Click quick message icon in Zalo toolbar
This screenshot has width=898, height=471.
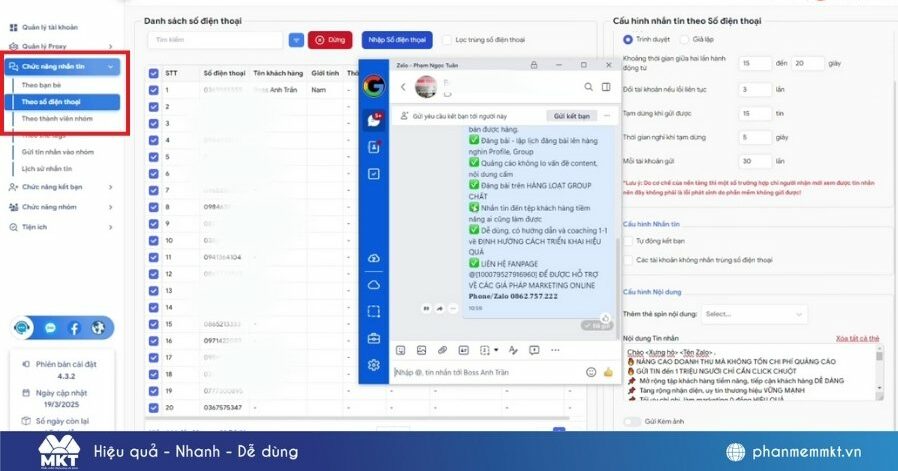[534, 350]
